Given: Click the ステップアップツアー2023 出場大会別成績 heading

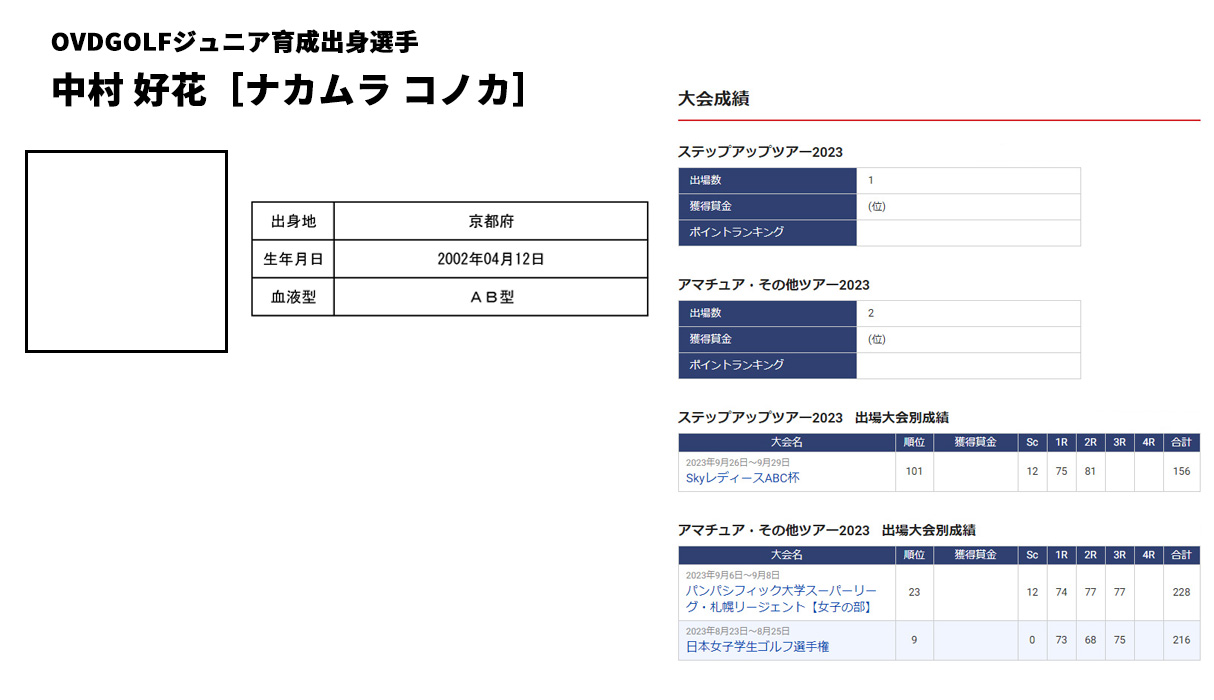Looking at the screenshot, I should (x=813, y=417).
